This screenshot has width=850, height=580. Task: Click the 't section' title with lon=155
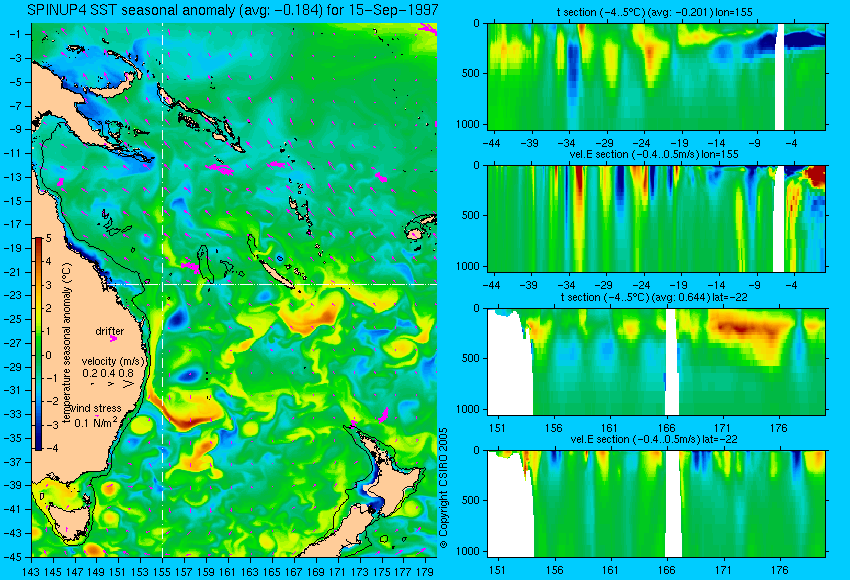click(x=655, y=12)
